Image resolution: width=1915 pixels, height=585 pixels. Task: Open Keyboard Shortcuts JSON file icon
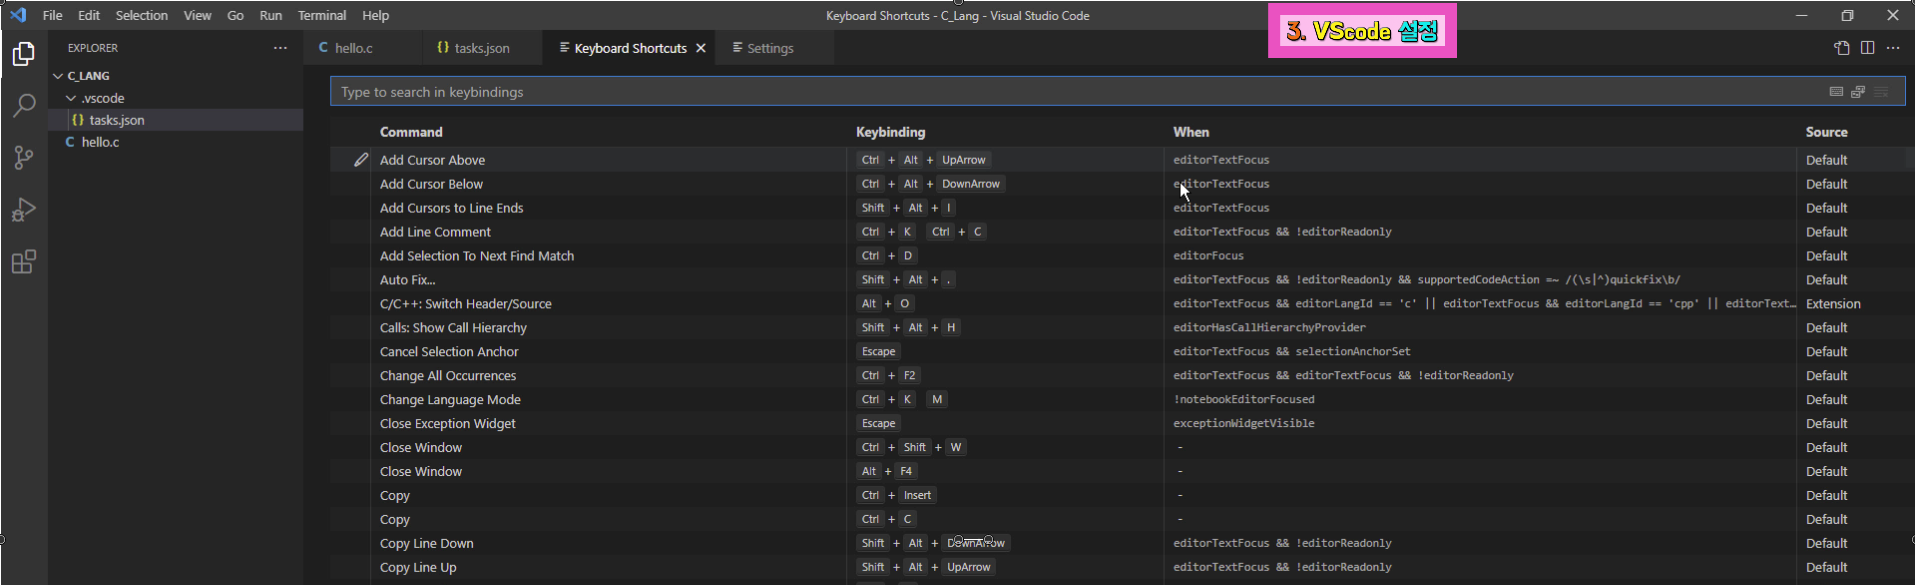(1842, 48)
